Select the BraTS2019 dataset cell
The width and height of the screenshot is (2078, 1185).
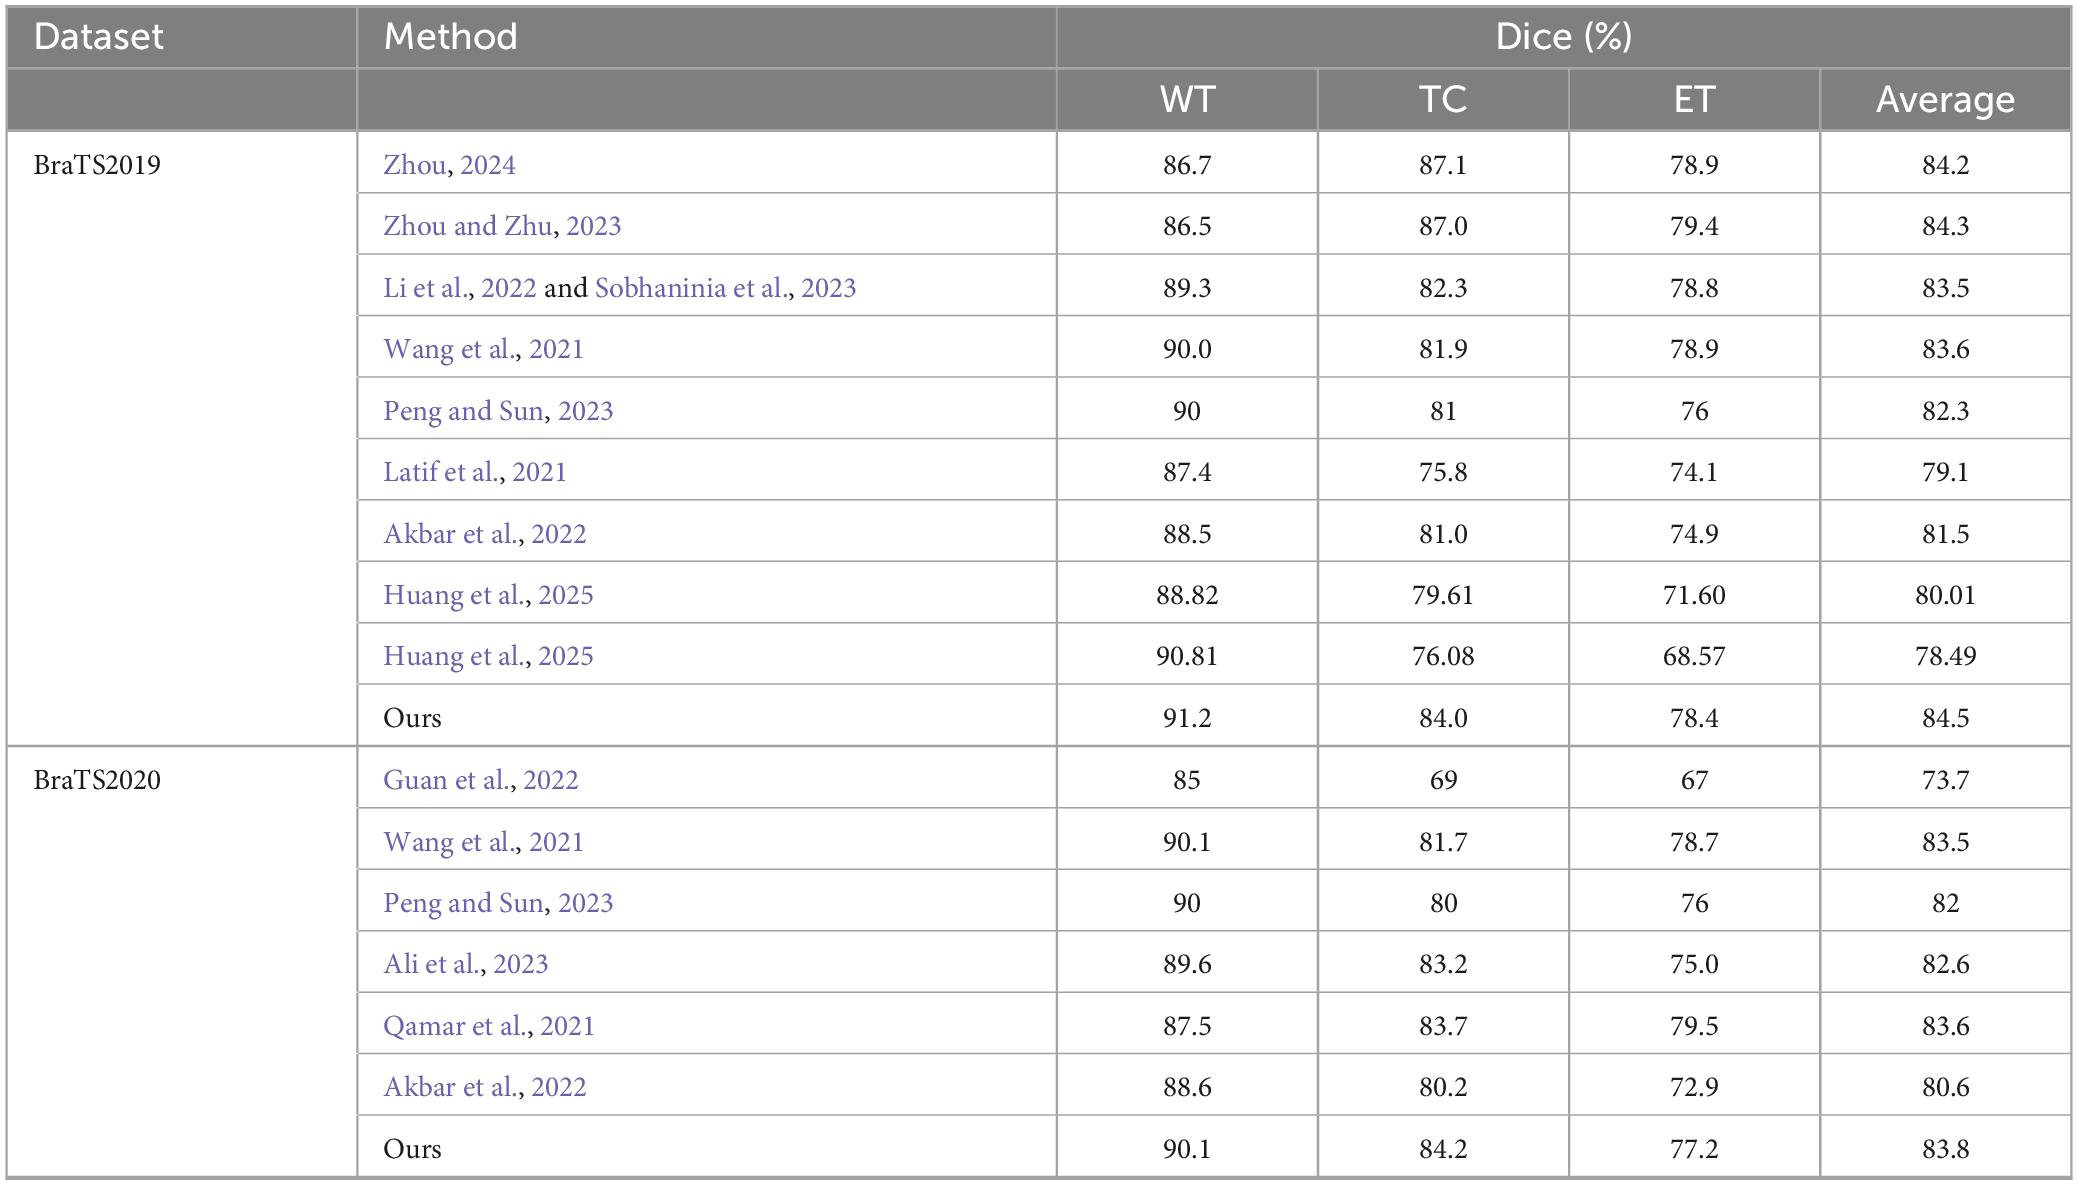(x=97, y=164)
